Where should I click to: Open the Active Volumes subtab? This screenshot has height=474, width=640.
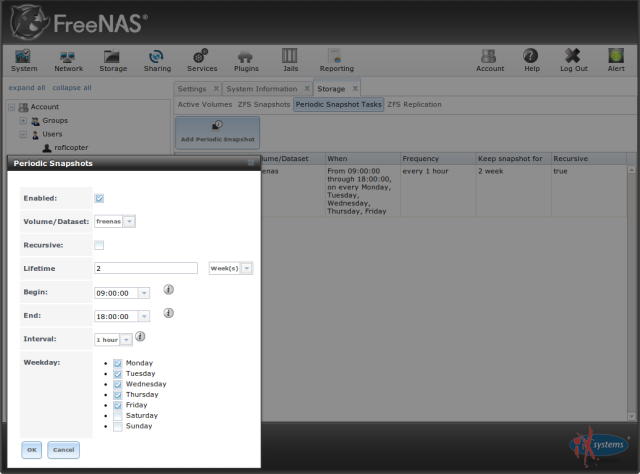coord(204,105)
